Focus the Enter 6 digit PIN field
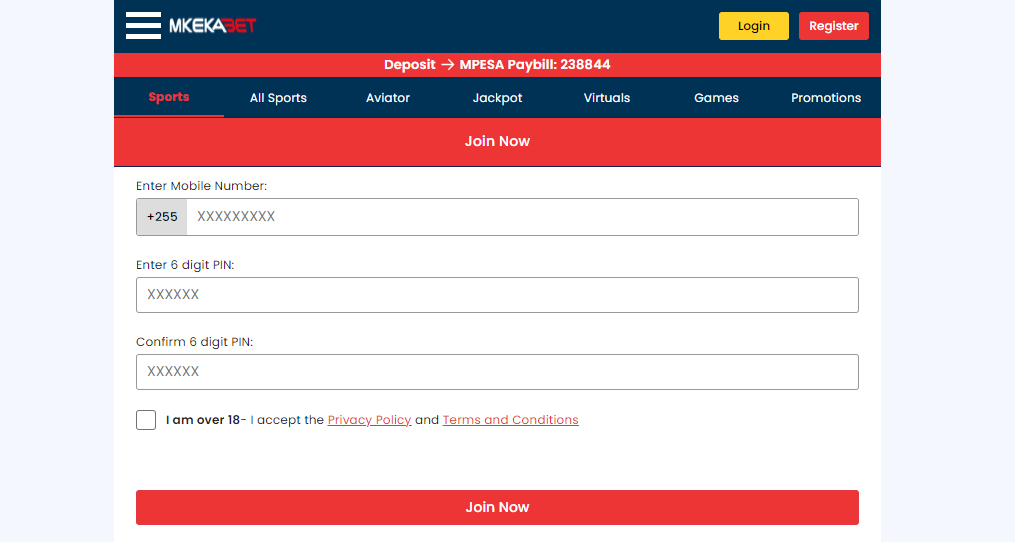Image resolution: width=1015 pixels, height=542 pixels. [x=497, y=295]
